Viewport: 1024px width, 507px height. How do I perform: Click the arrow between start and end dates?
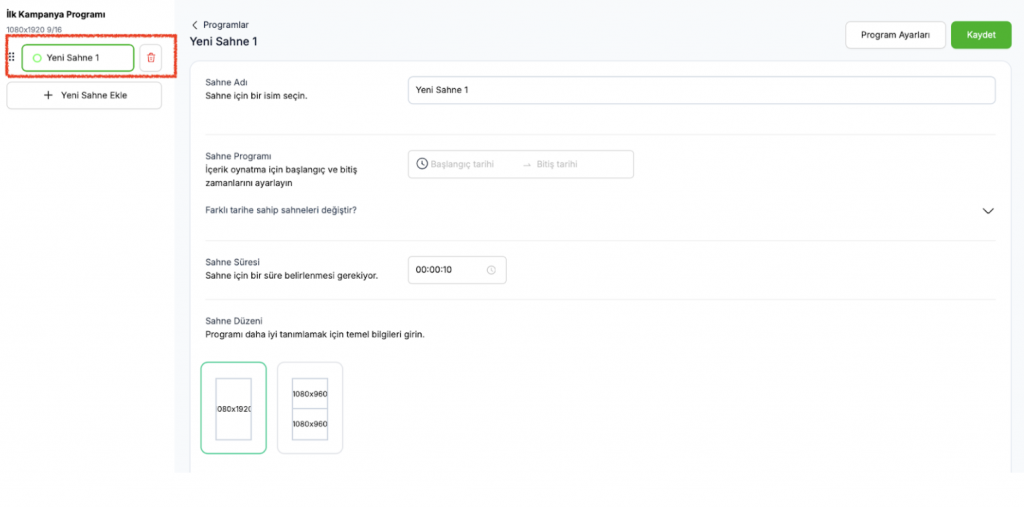pyautogui.click(x=526, y=164)
